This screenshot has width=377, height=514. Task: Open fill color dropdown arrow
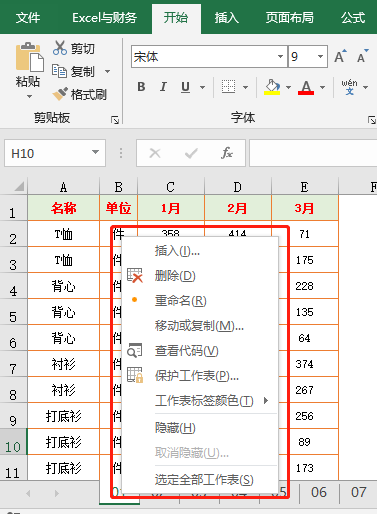(x=288, y=87)
